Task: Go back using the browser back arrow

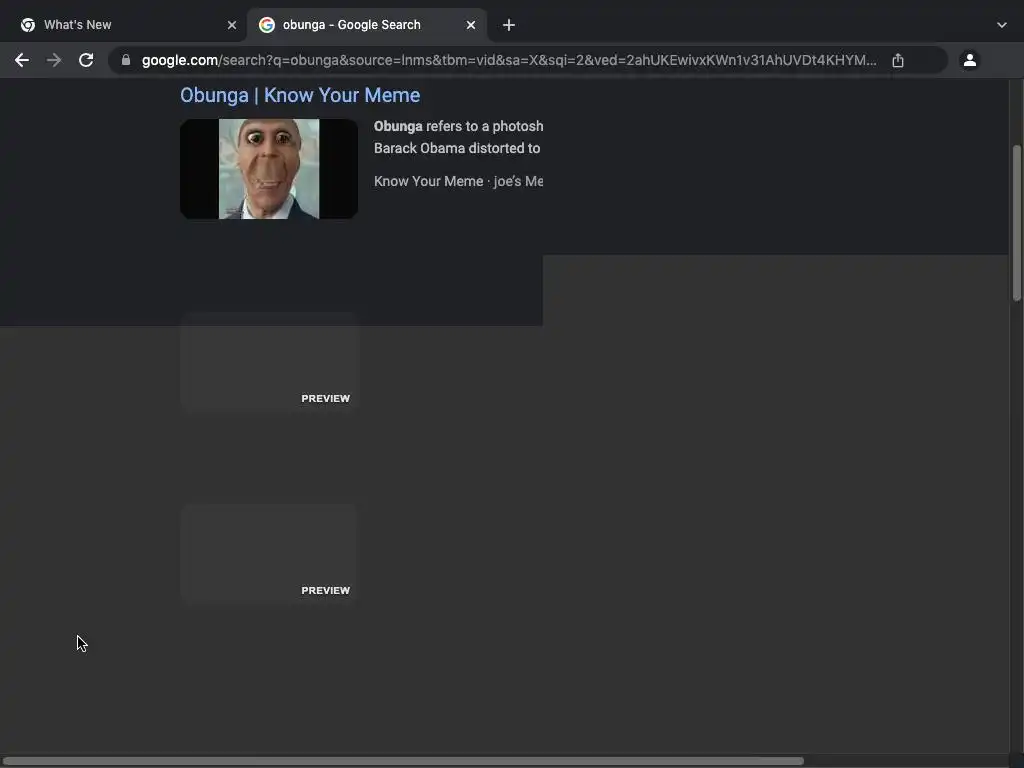Action: [22, 60]
